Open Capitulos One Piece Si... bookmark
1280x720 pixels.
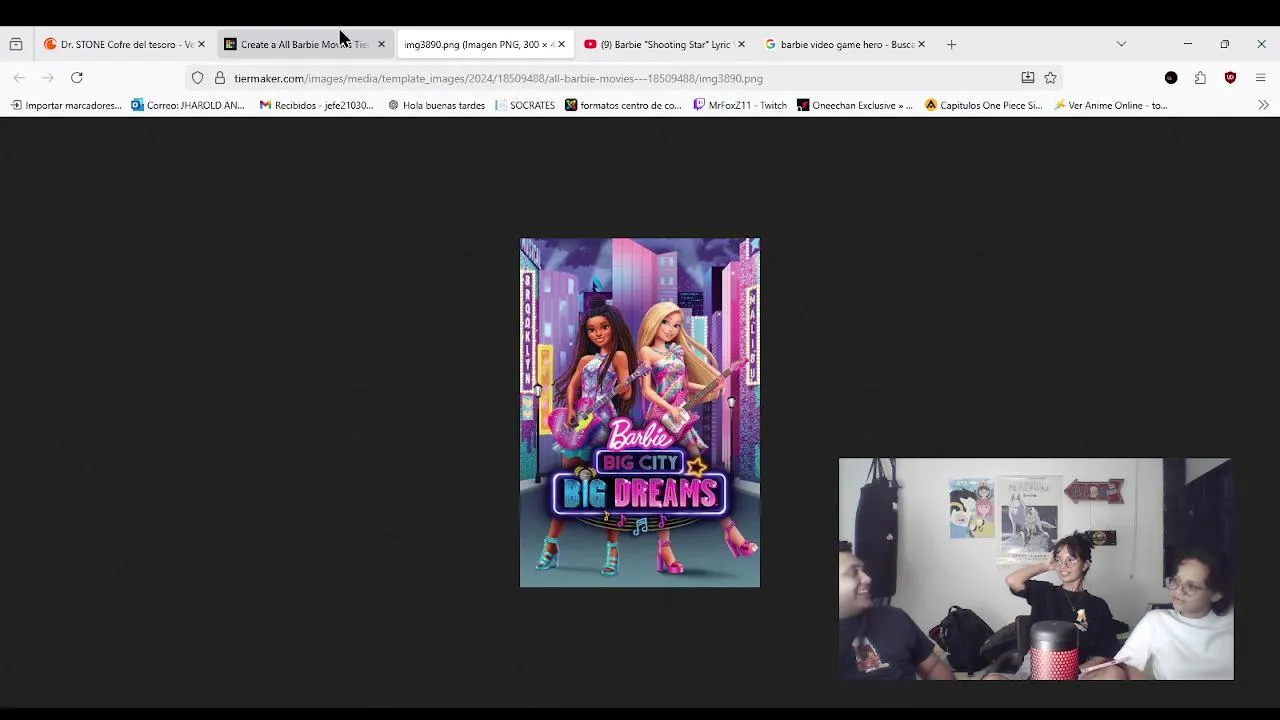(x=984, y=105)
